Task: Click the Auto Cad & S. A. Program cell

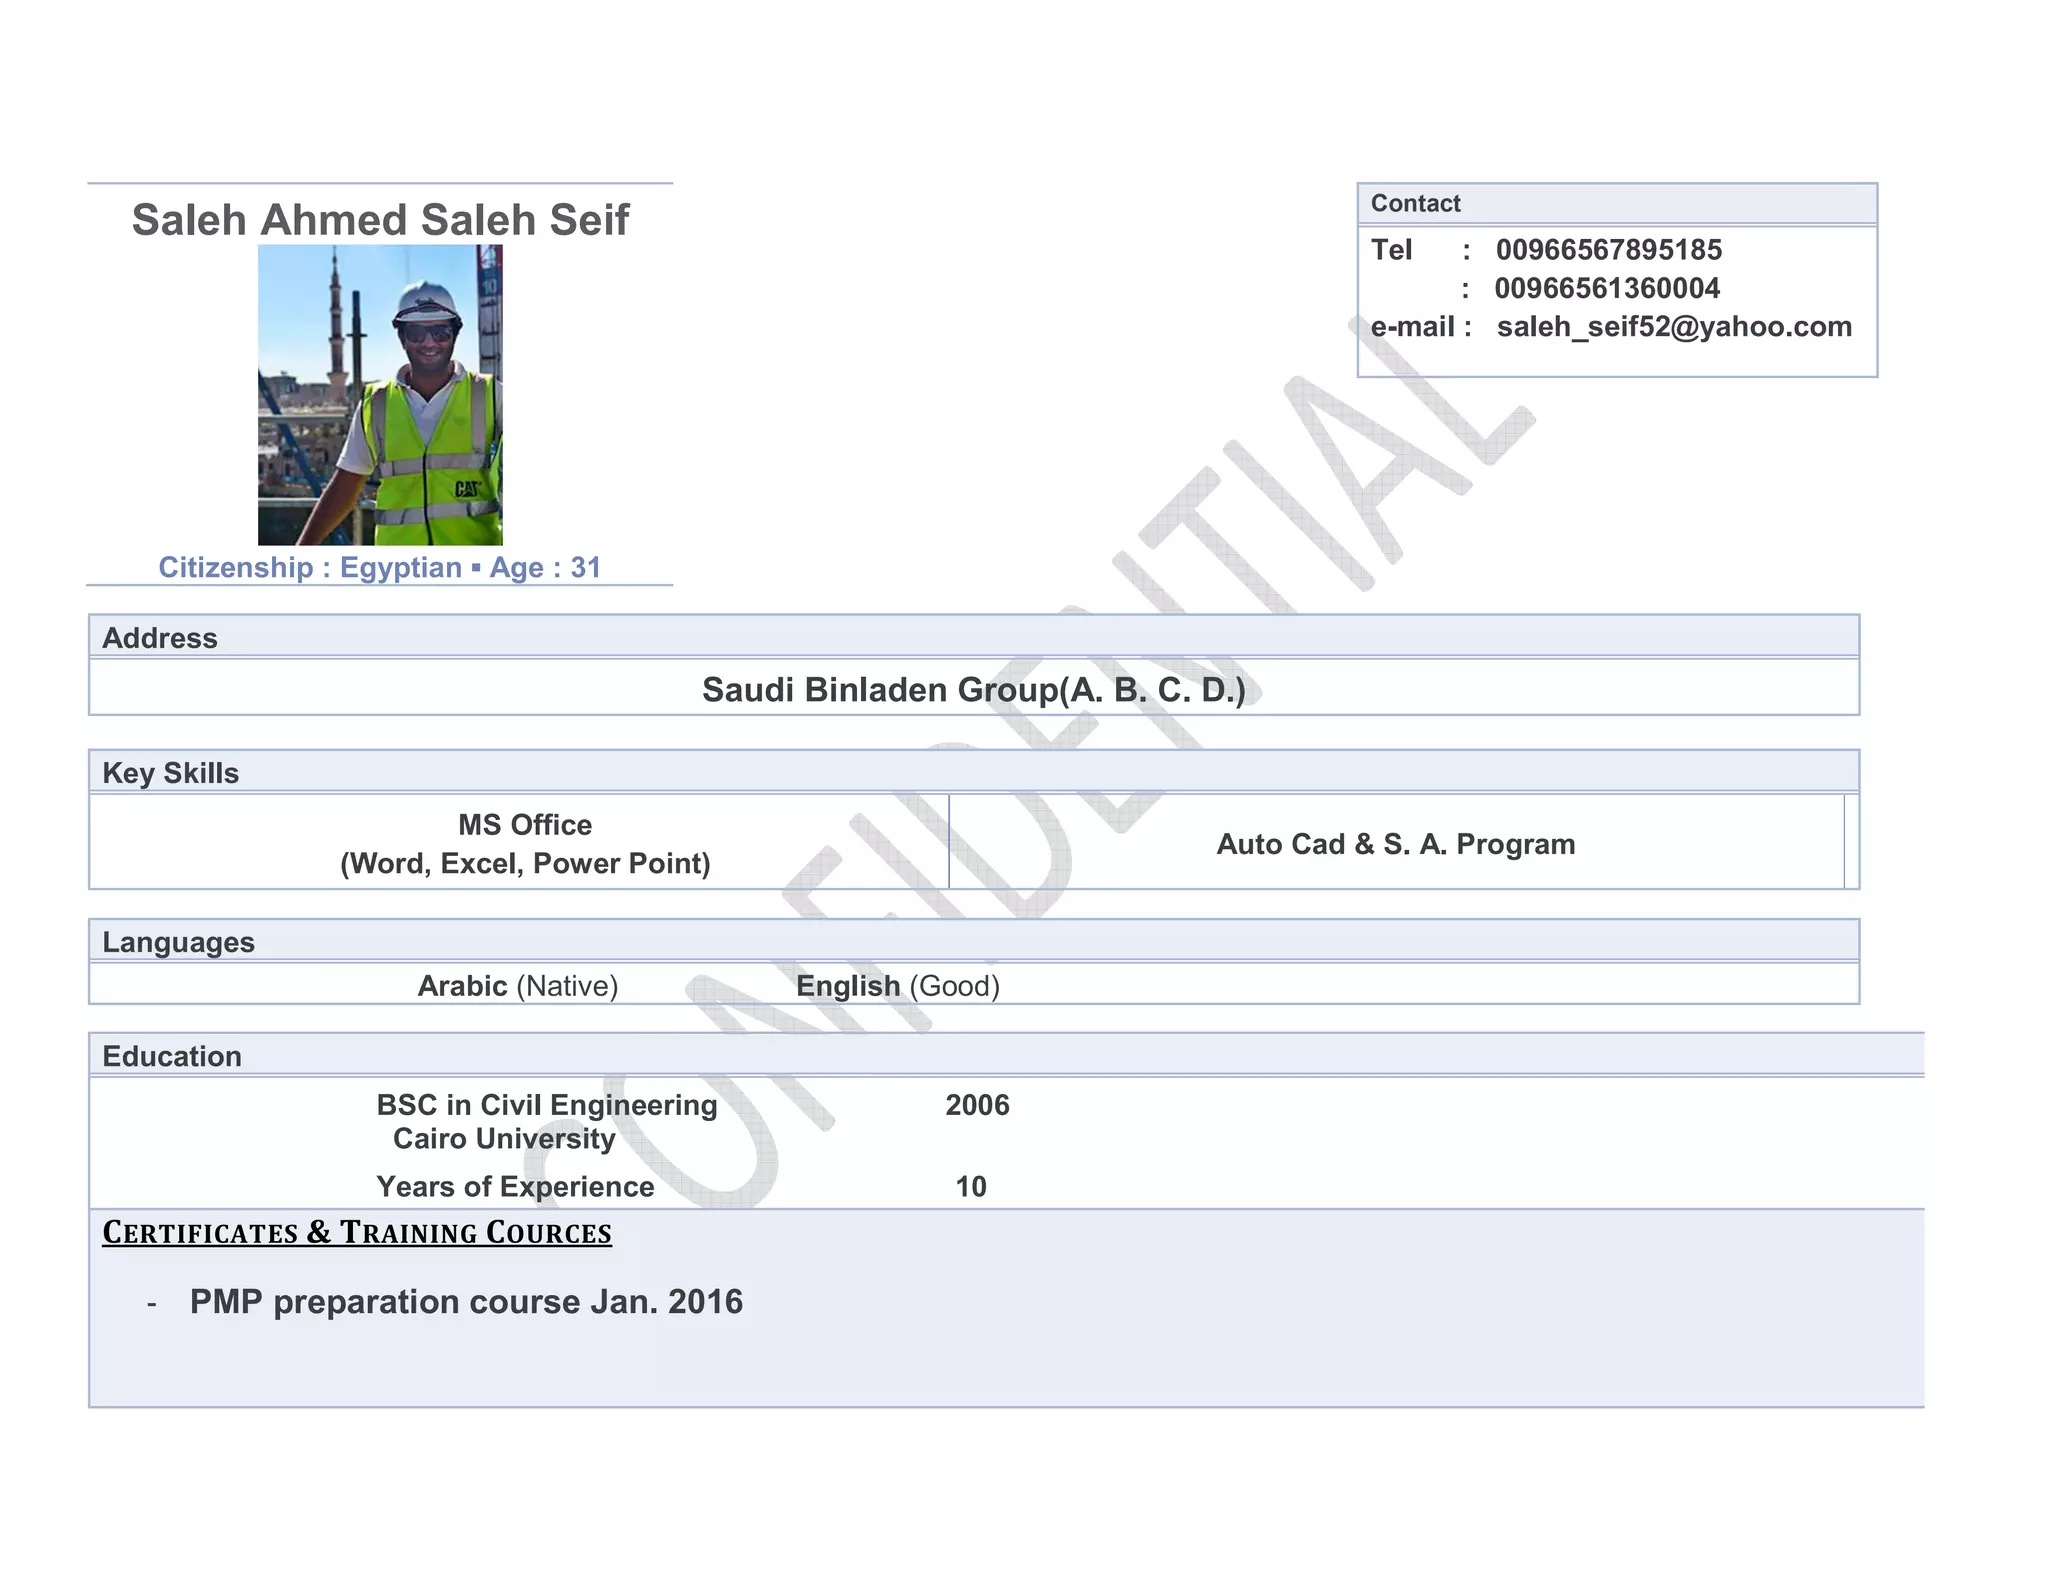Action: coord(1395,844)
